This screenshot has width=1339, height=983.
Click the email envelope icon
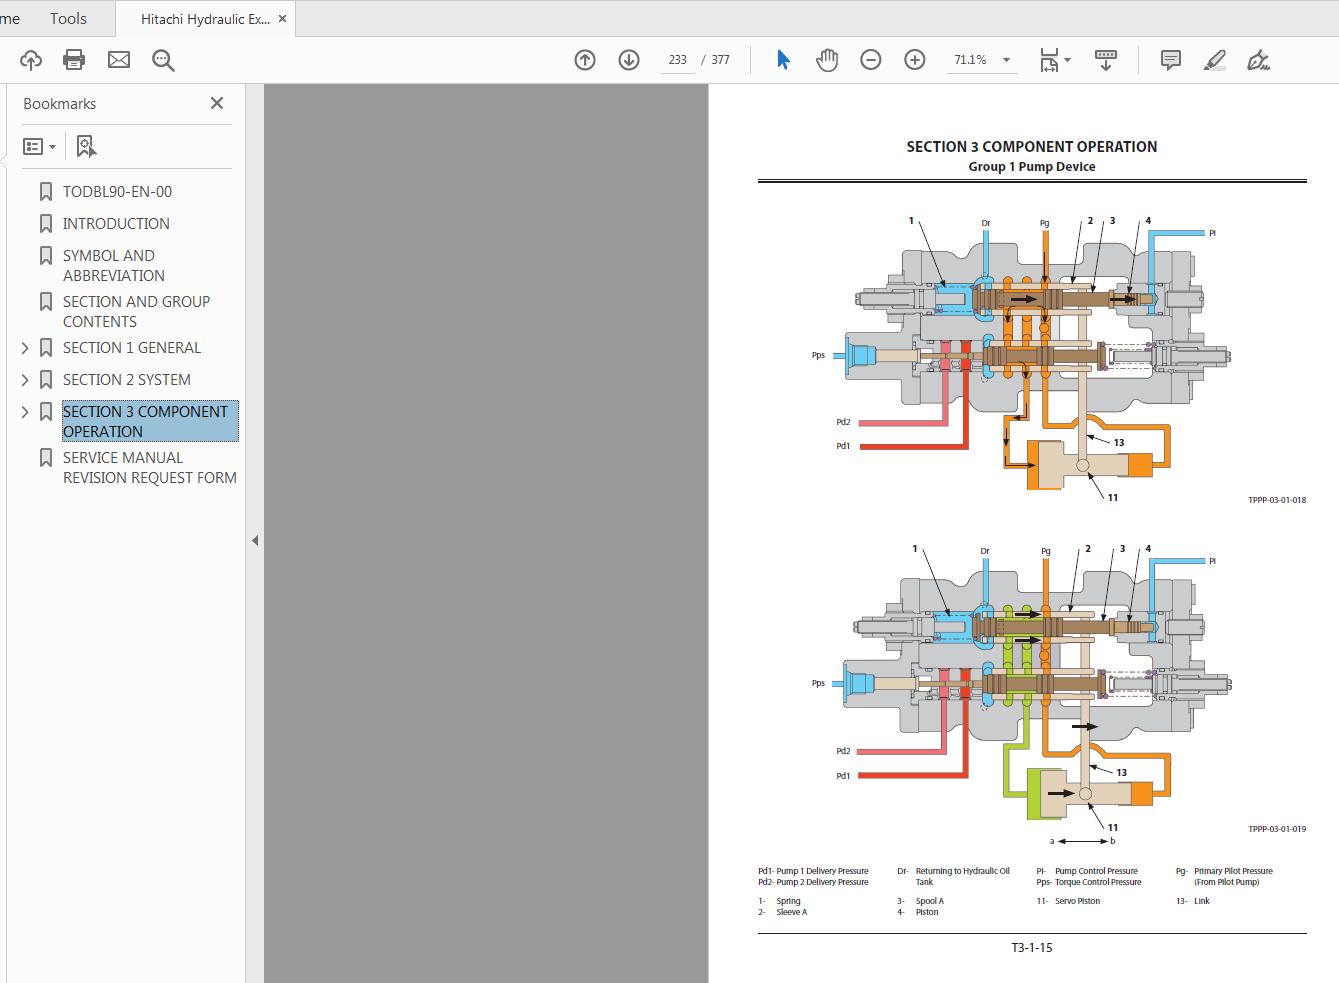coord(119,60)
